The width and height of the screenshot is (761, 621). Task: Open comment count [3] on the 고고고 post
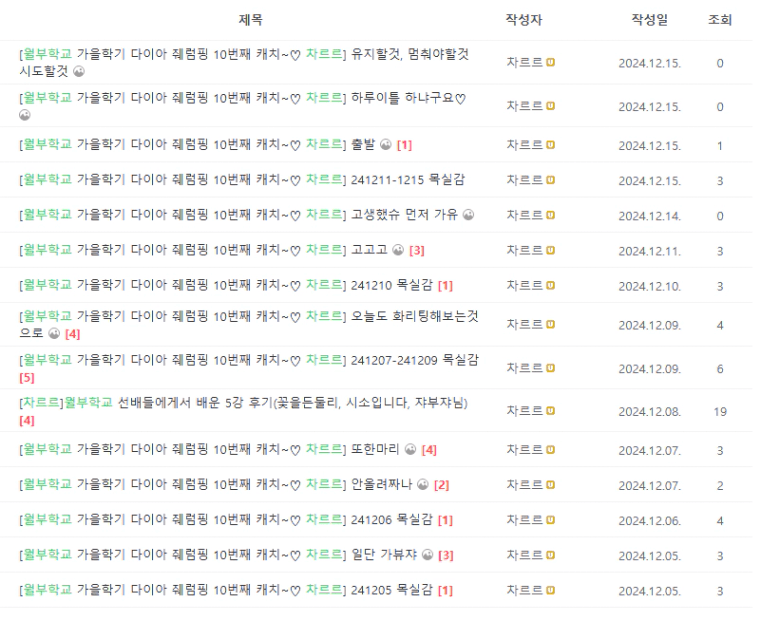(417, 250)
